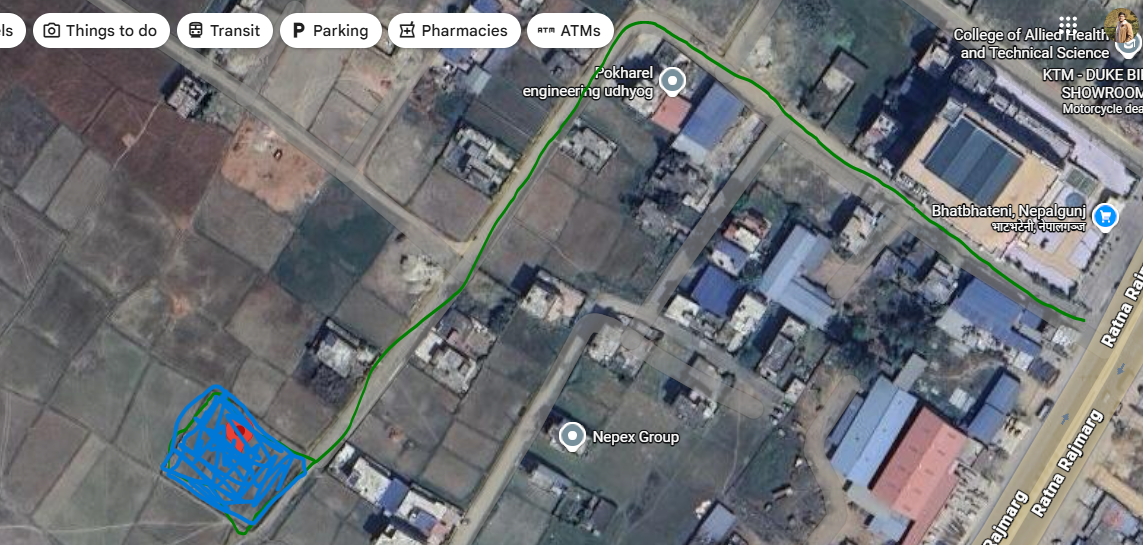Click the pharmacy icon in Pharmacies chip

[x=407, y=31]
